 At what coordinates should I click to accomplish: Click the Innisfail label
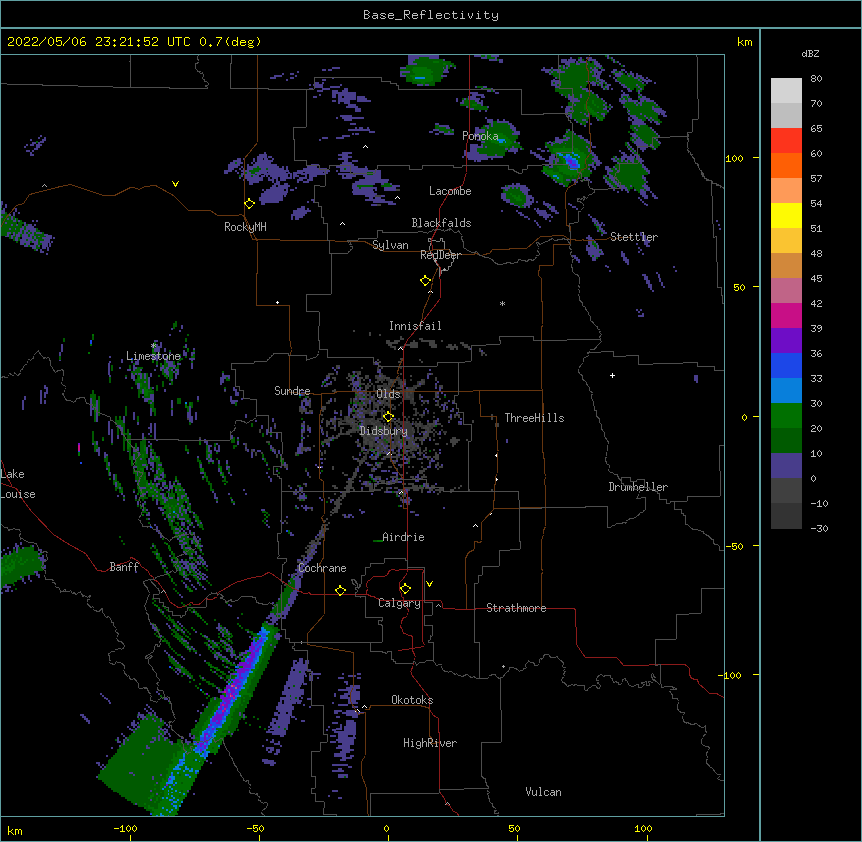tap(415, 326)
